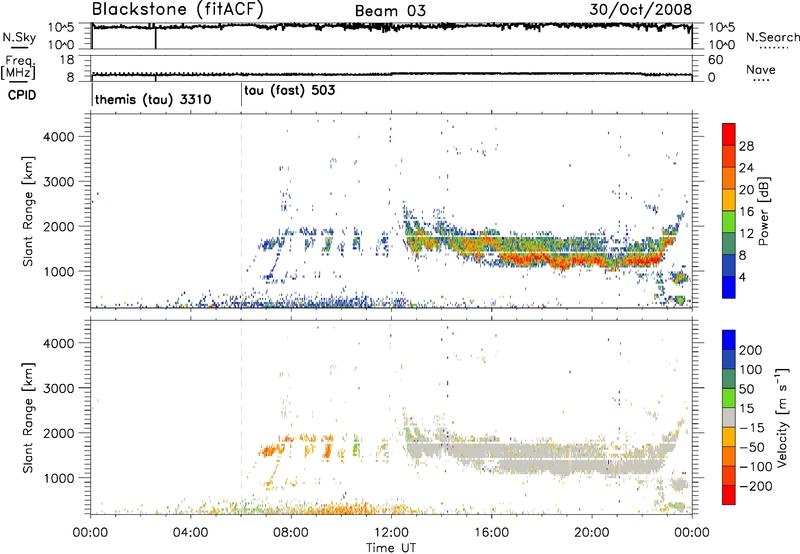Click the CPID row label
The width and height of the screenshot is (800, 554).
pyautogui.click(x=22, y=95)
